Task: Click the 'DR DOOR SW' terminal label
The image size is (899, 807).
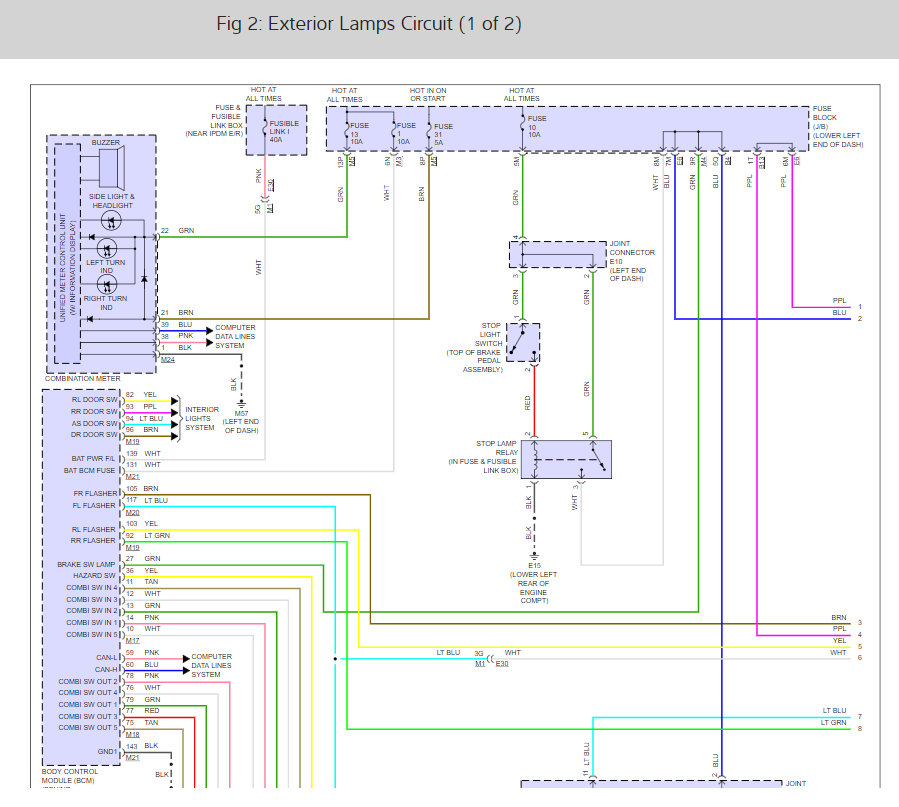Action: (94, 434)
